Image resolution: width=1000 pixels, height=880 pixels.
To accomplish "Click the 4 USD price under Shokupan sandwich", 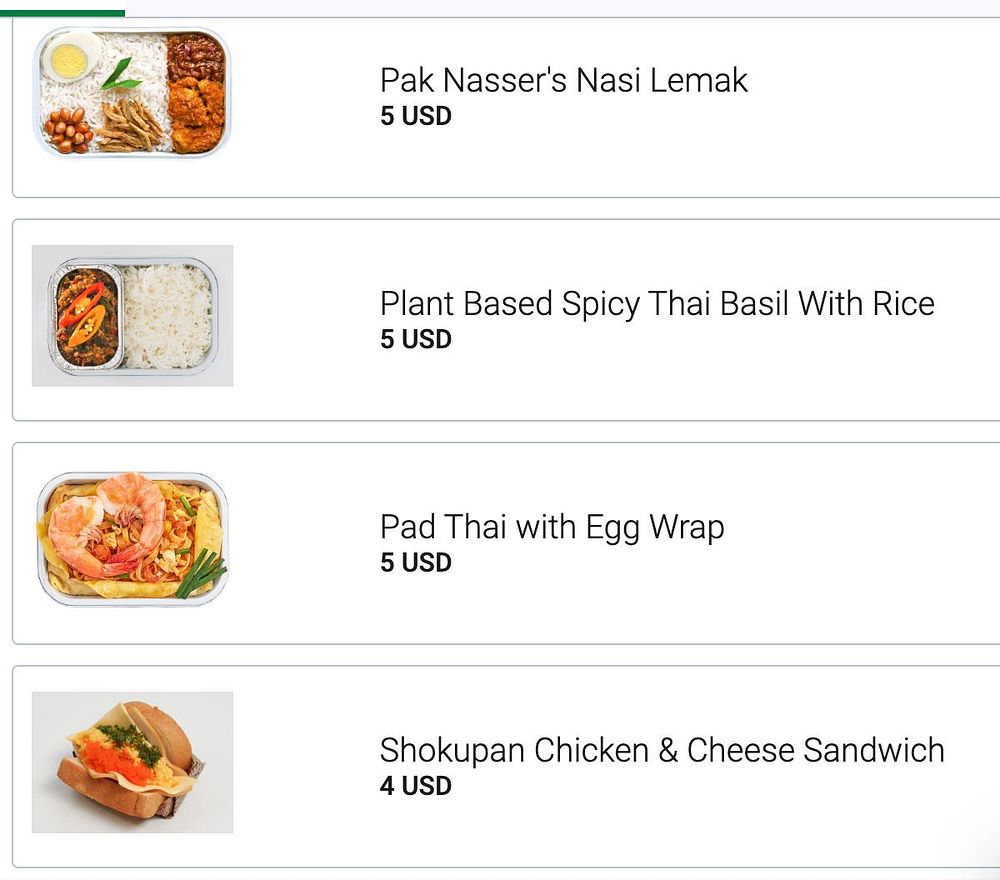I will [416, 785].
